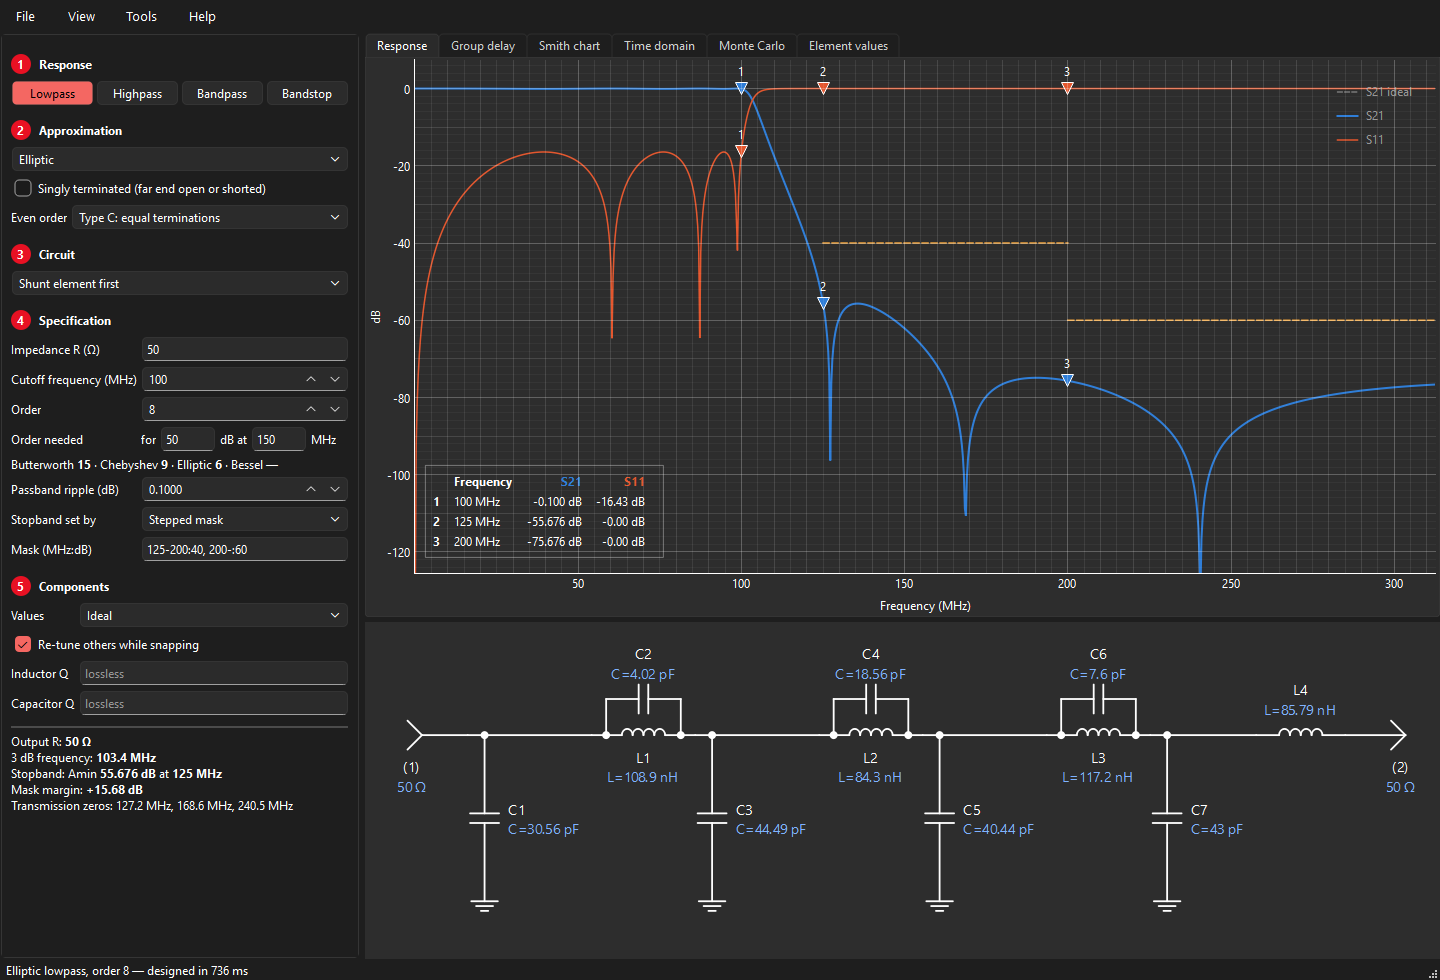This screenshot has width=1440, height=980.
Task: Click the L1 inductor coil symbol
Action: point(643,733)
